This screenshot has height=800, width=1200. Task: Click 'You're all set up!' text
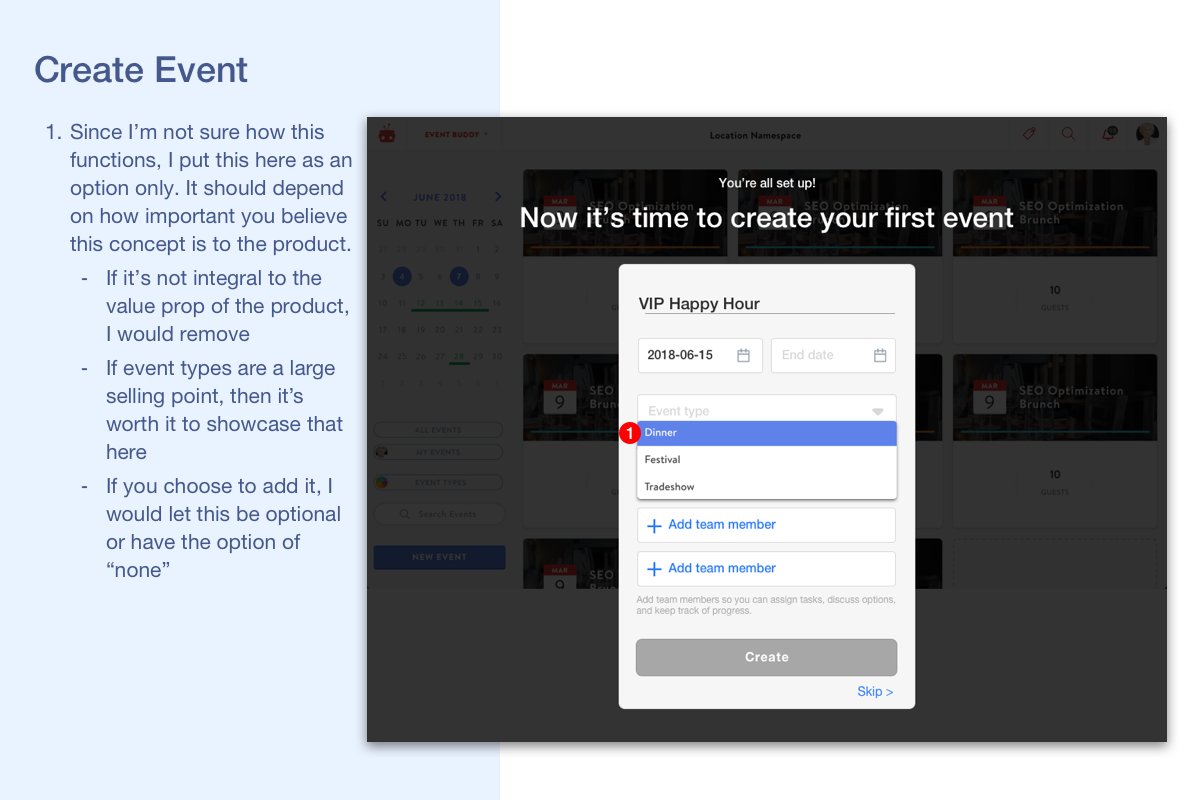767,183
